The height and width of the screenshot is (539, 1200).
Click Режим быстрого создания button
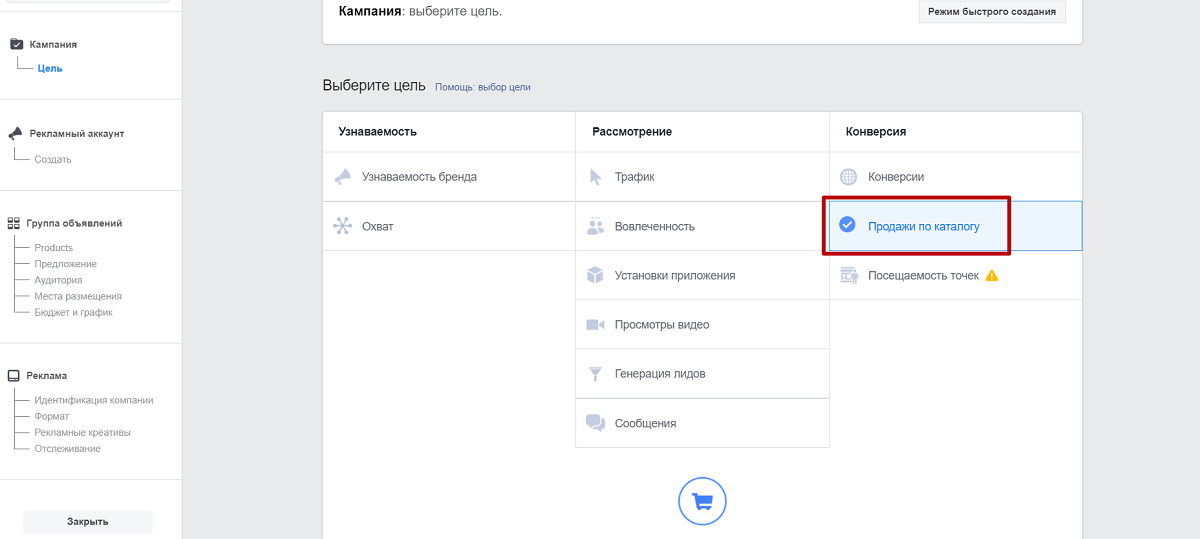click(992, 12)
